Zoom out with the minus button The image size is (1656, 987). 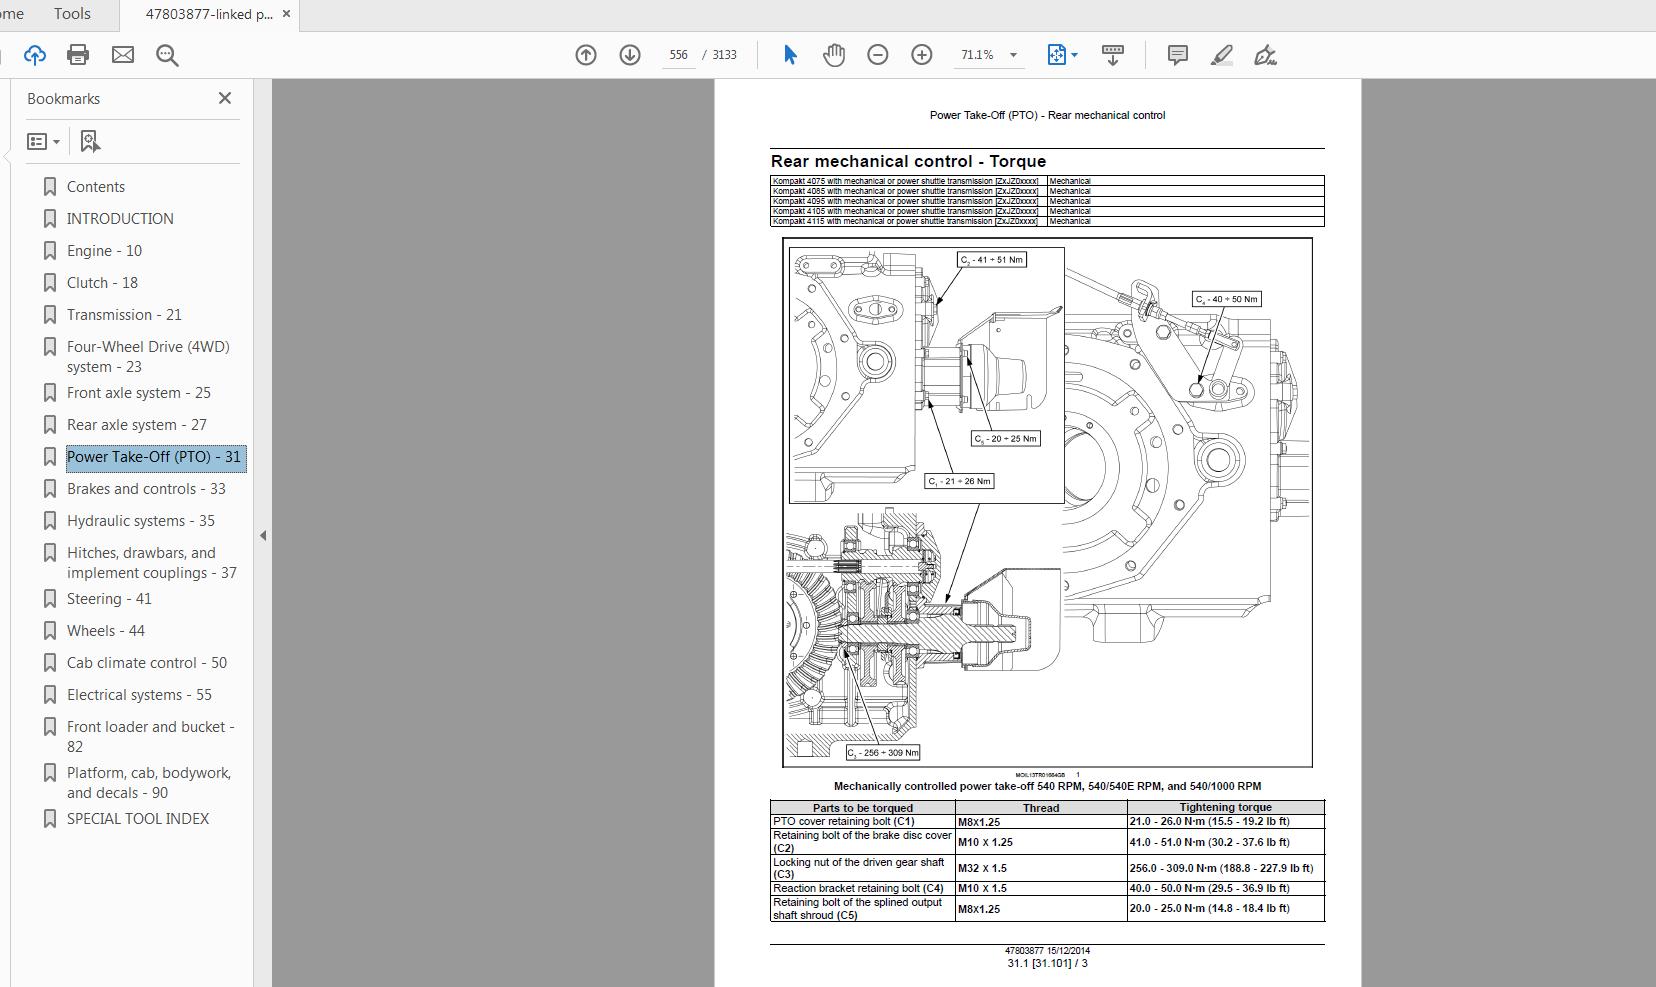tap(878, 55)
